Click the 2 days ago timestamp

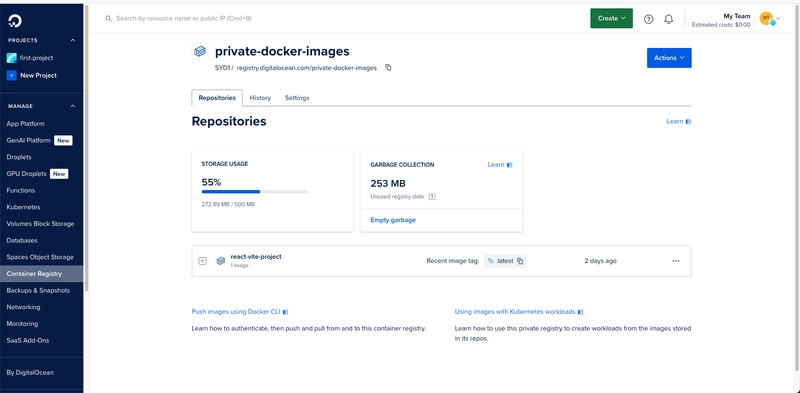click(601, 261)
